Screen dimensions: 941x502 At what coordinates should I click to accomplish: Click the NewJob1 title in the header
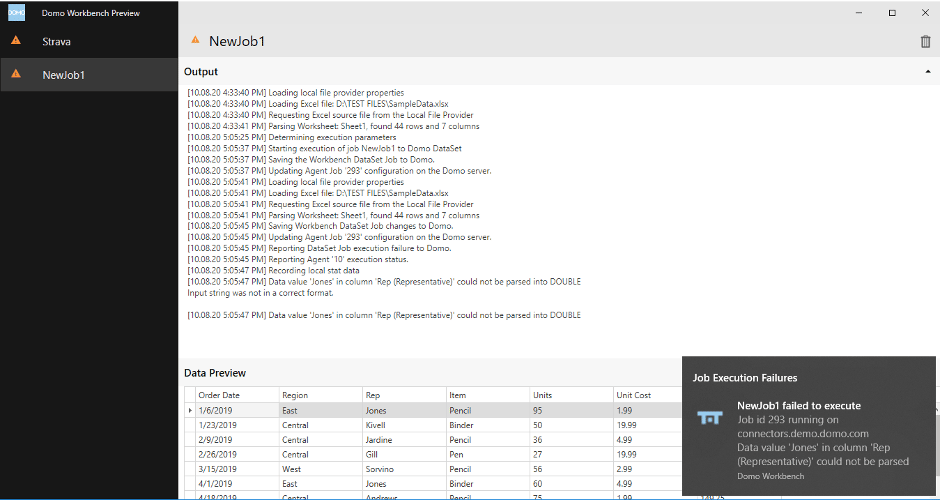click(236, 41)
